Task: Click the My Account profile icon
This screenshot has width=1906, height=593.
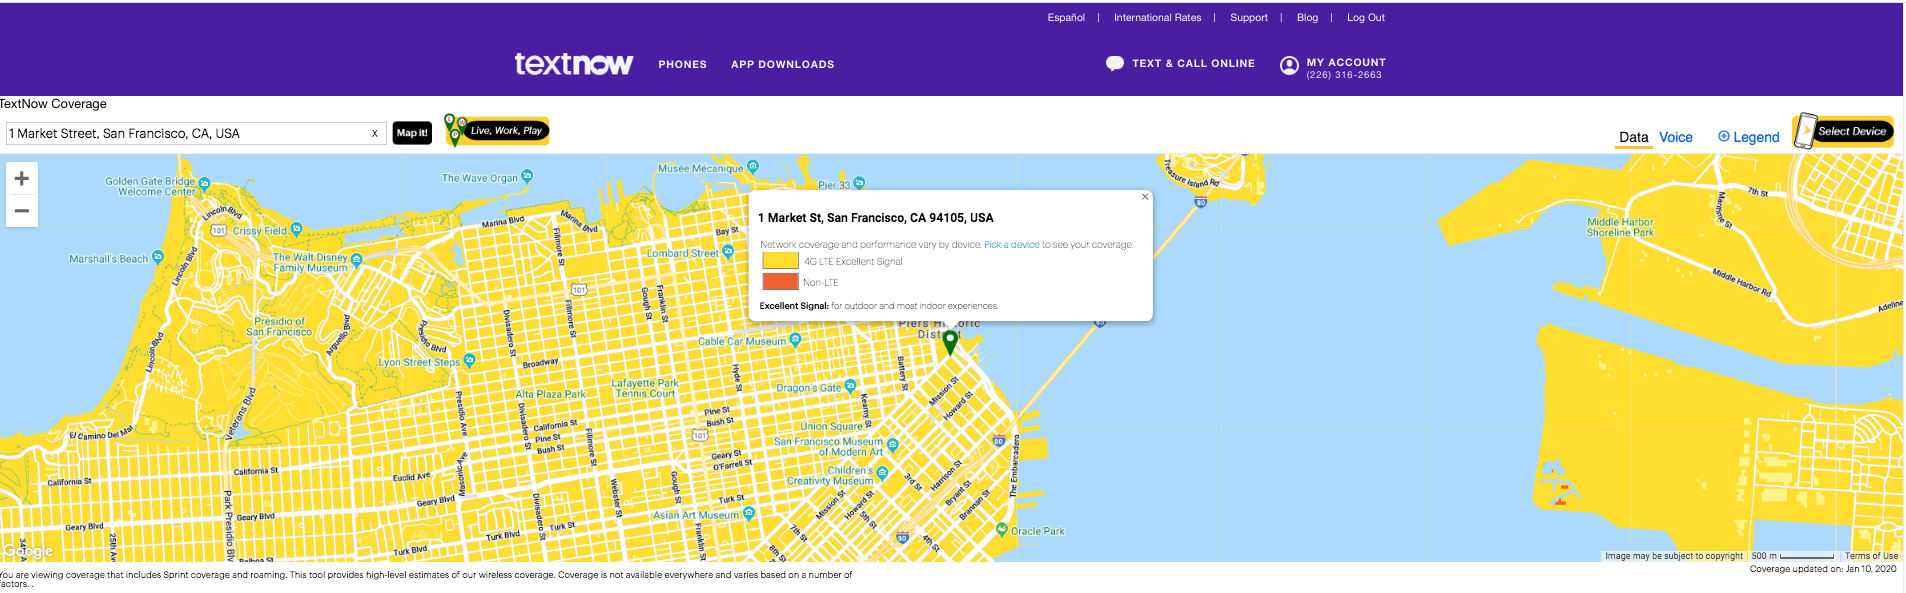Action: (1289, 66)
